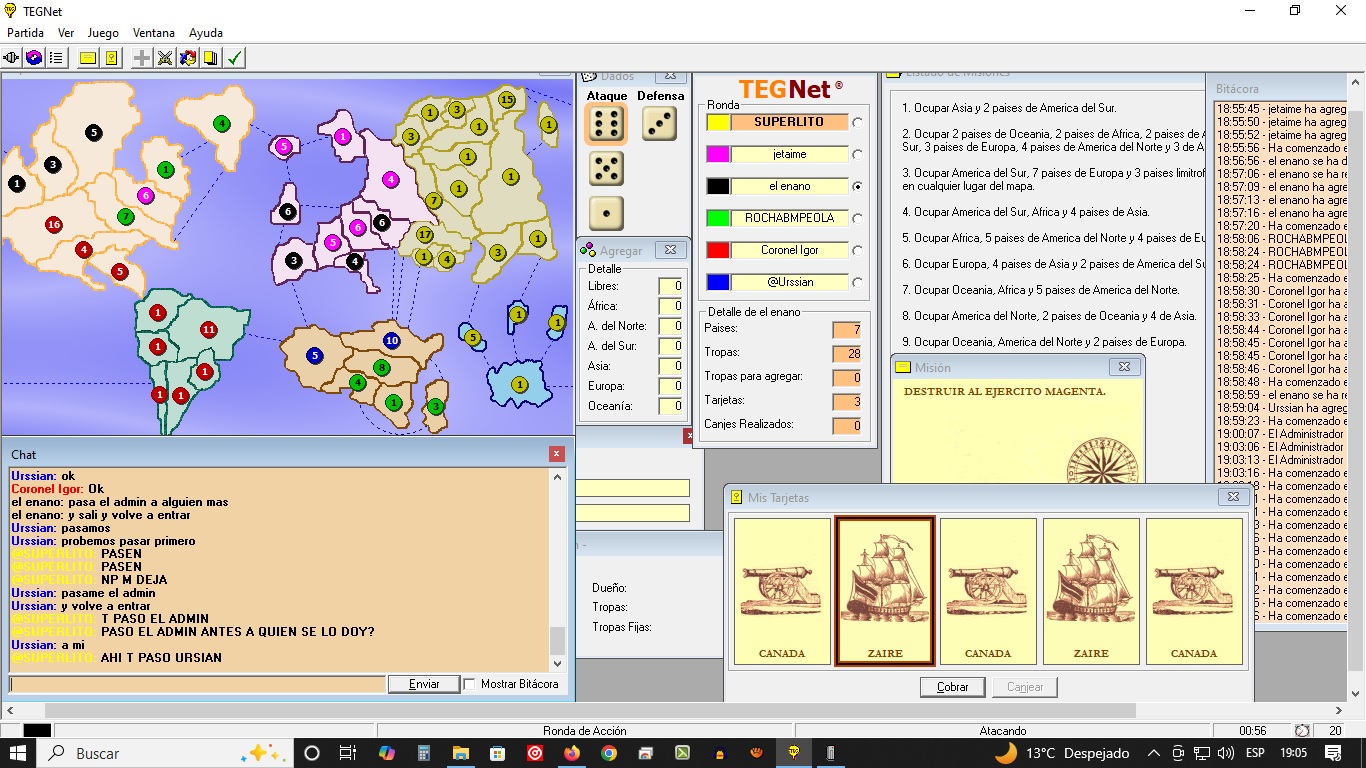Click the magenta 4 army circle in Europe
Screen dimensions: 1366x768
tap(391, 180)
